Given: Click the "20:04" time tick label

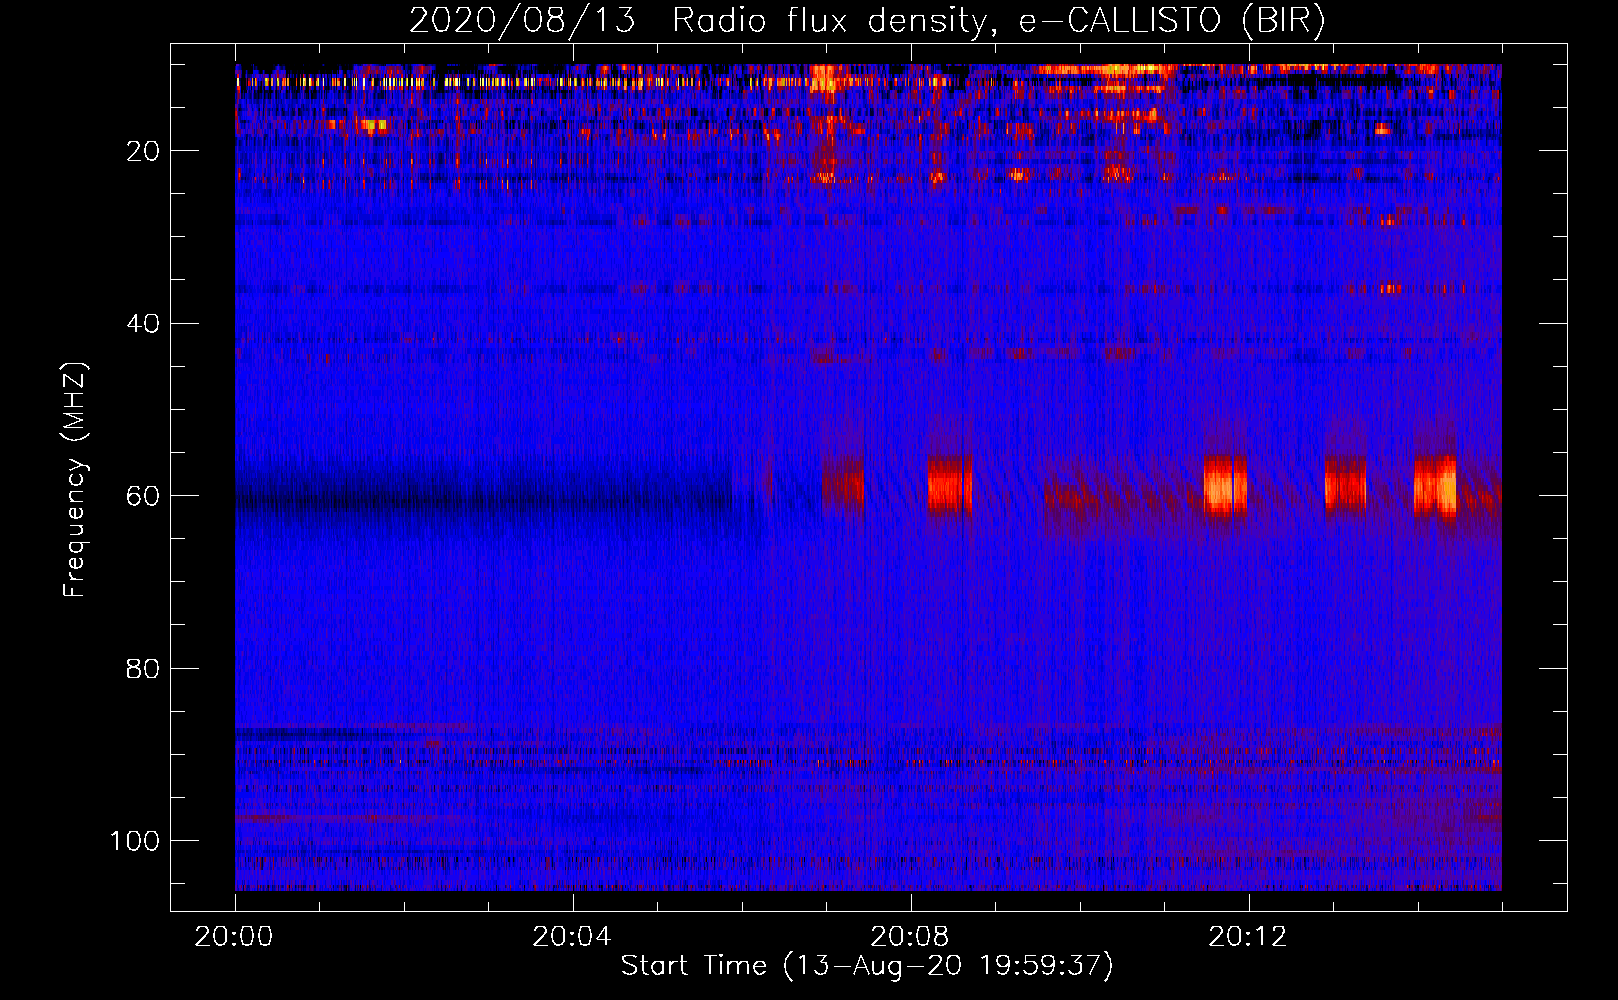Looking at the screenshot, I should (x=572, y=937).
